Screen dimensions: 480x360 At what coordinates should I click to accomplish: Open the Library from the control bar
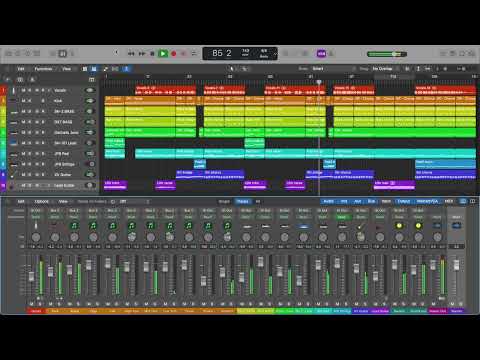click(9, 53)
